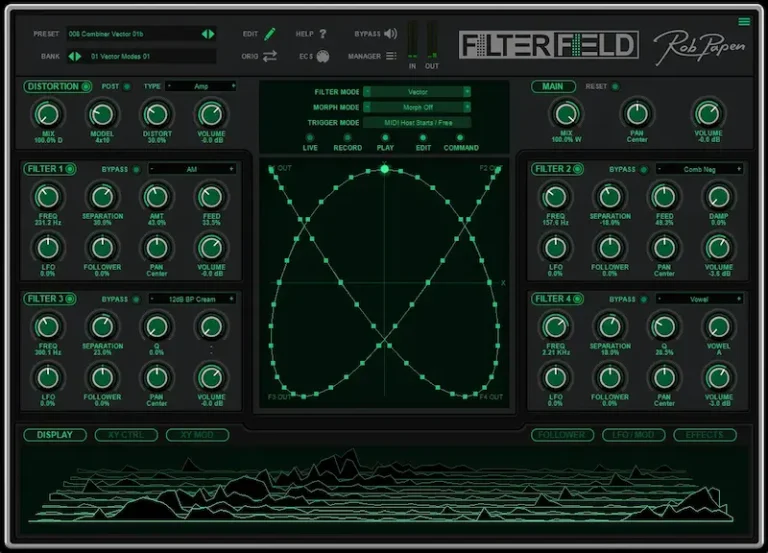This screenshot has height=553, width=768.
Task: Click the Main Pan knob
Action: tap(637, 114)
